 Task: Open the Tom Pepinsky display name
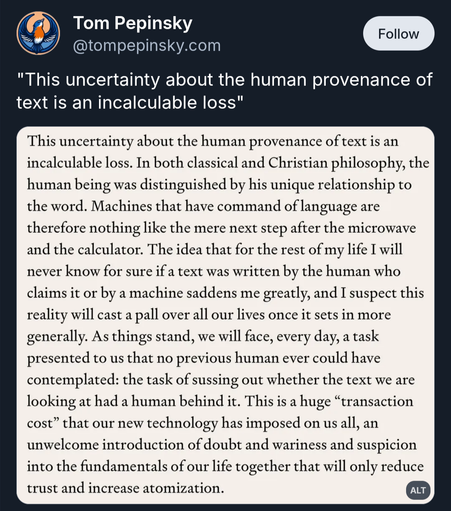click(x=133, y=23)
